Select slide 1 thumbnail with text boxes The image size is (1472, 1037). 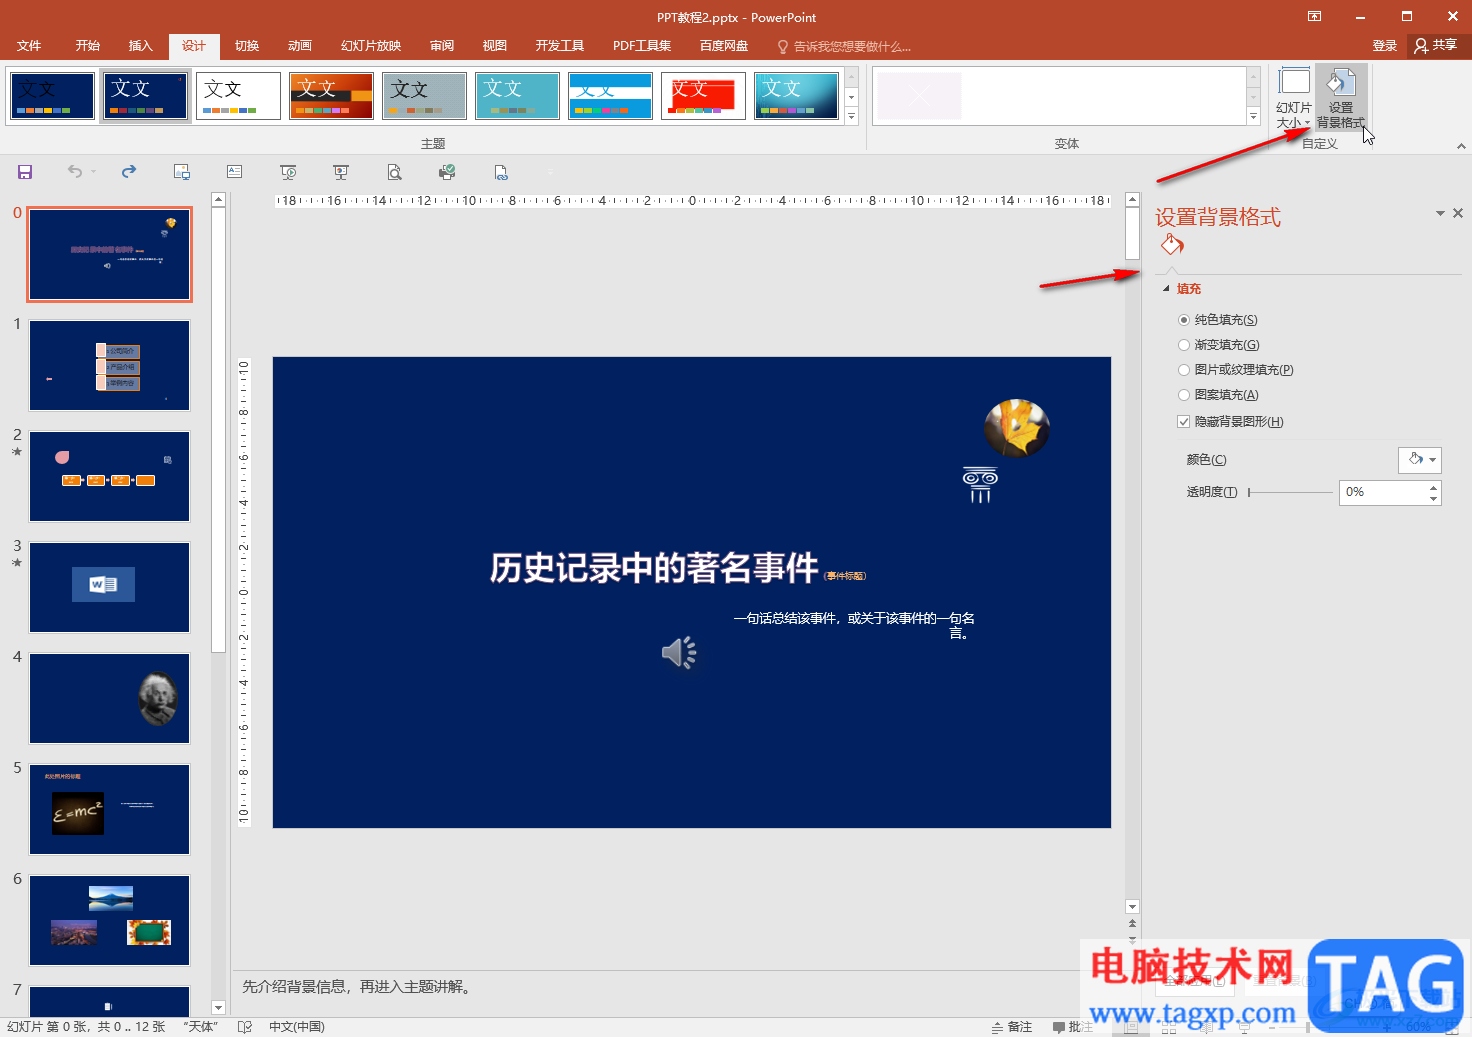[x=109, y=366]
